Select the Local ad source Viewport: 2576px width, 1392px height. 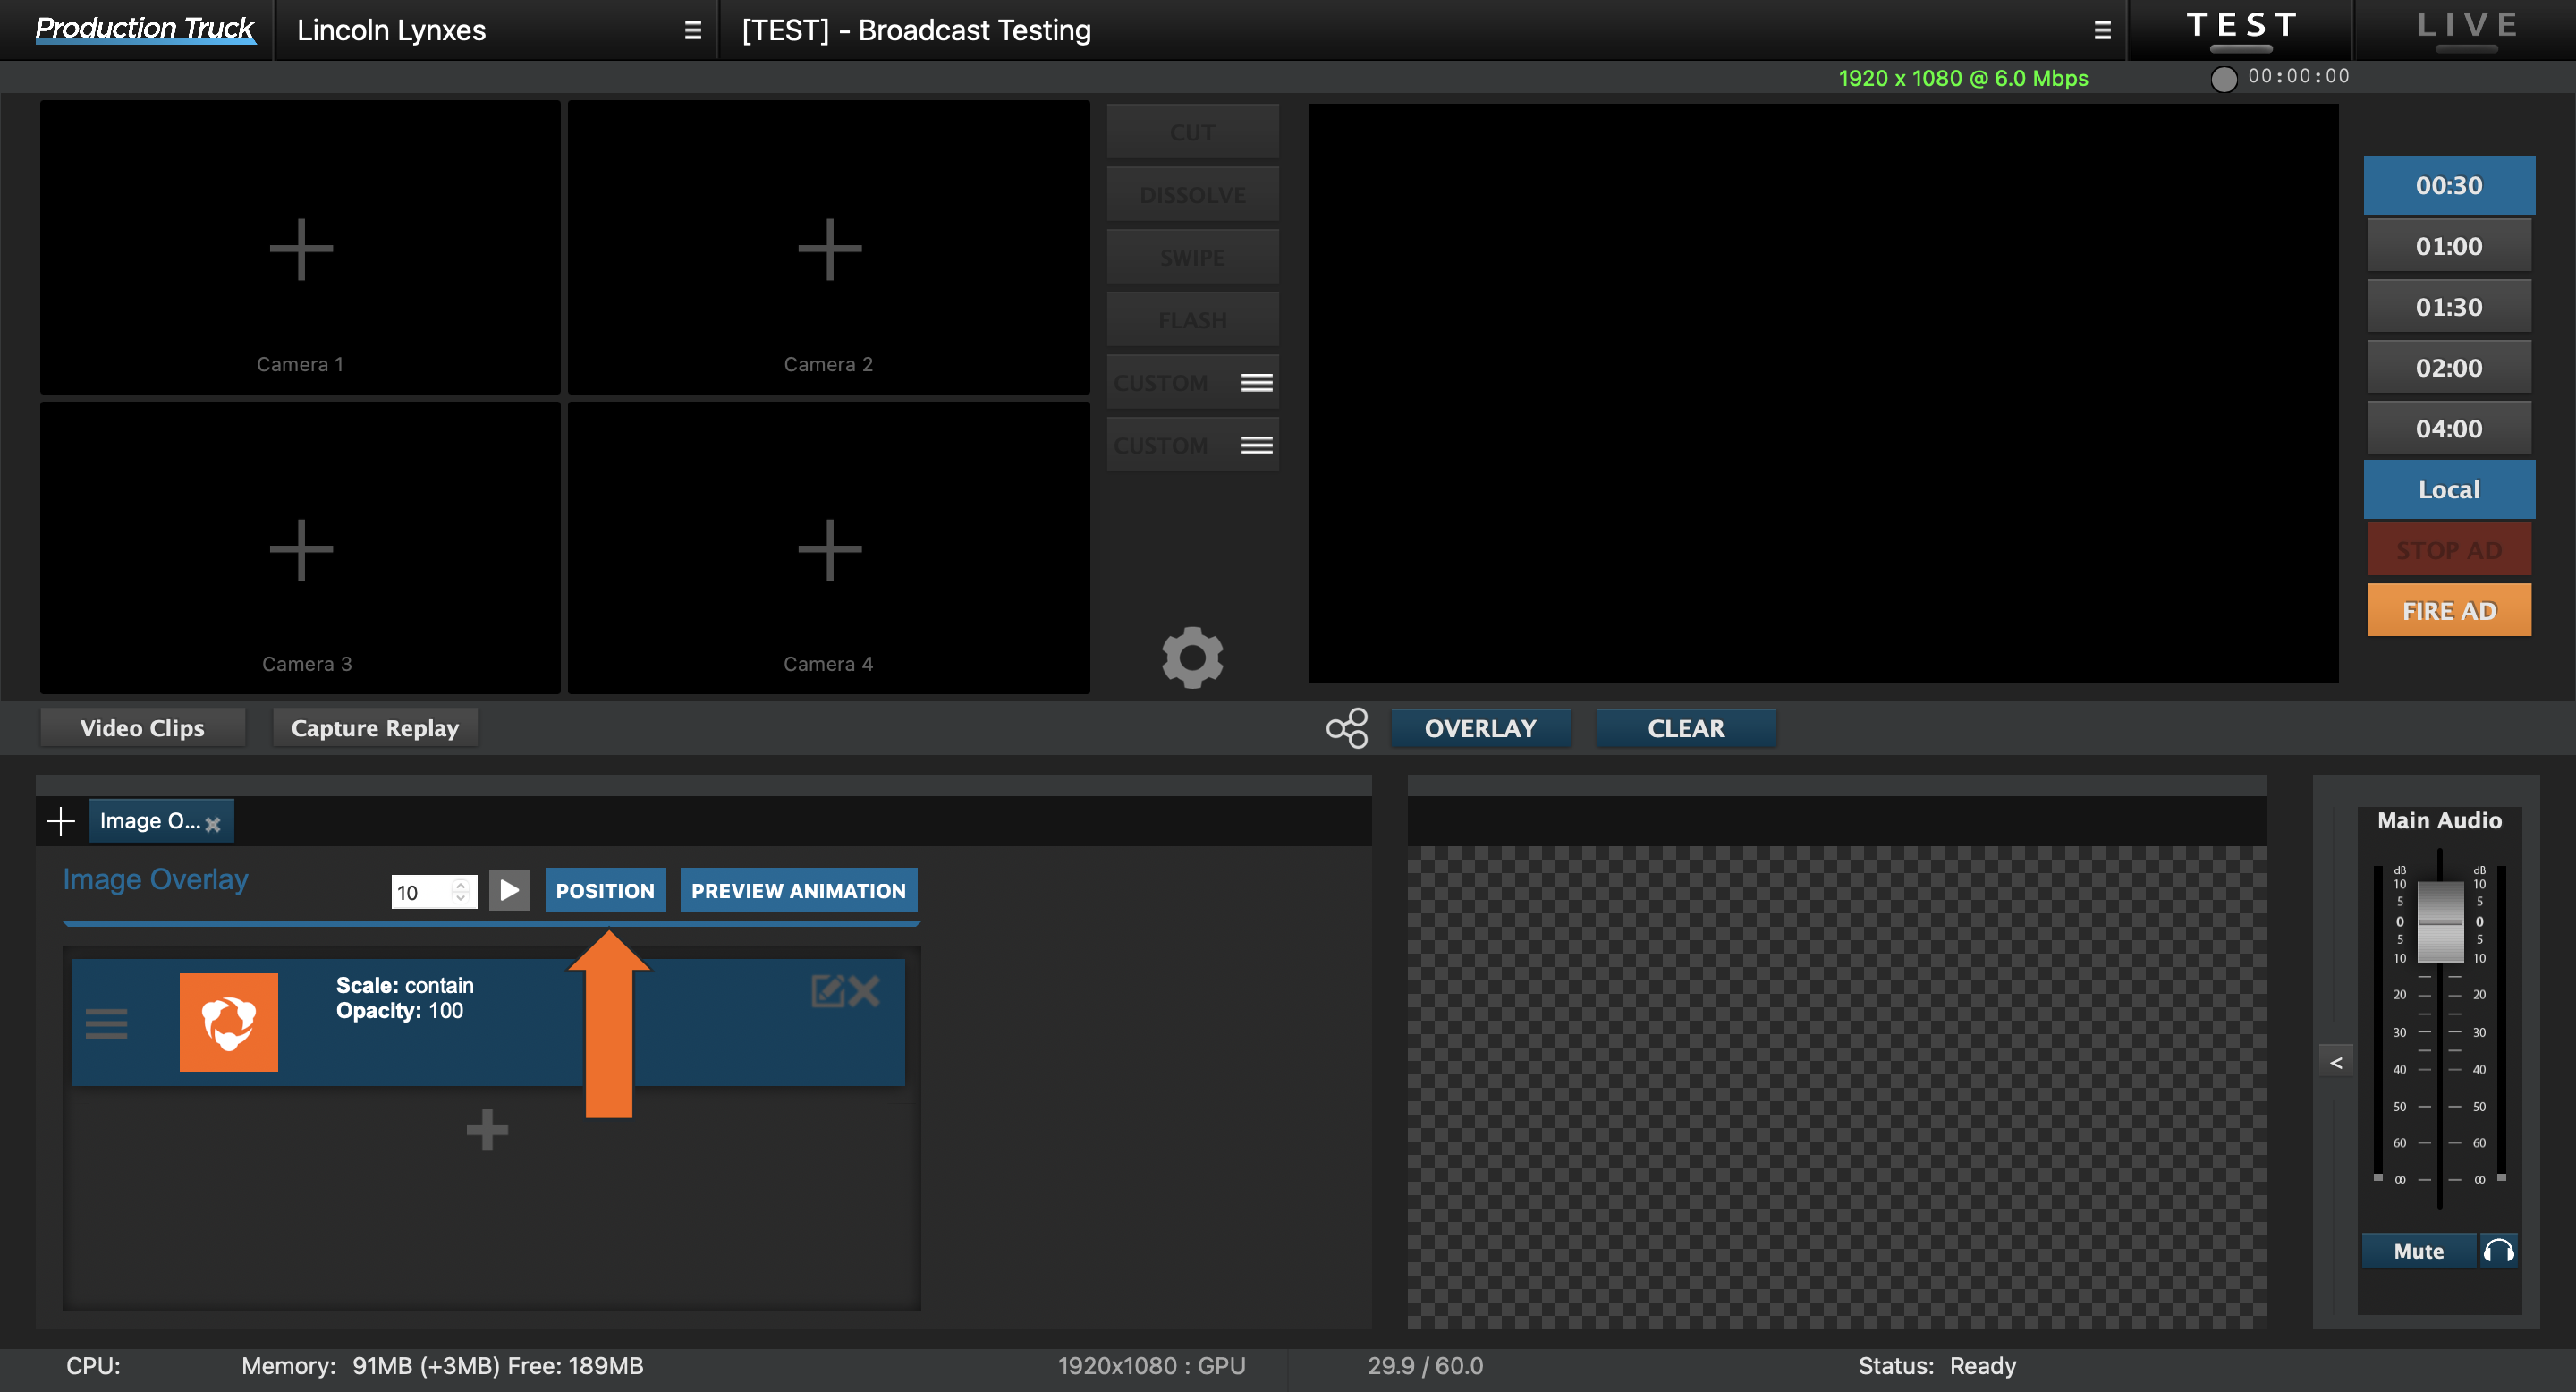pos(2448,489)
